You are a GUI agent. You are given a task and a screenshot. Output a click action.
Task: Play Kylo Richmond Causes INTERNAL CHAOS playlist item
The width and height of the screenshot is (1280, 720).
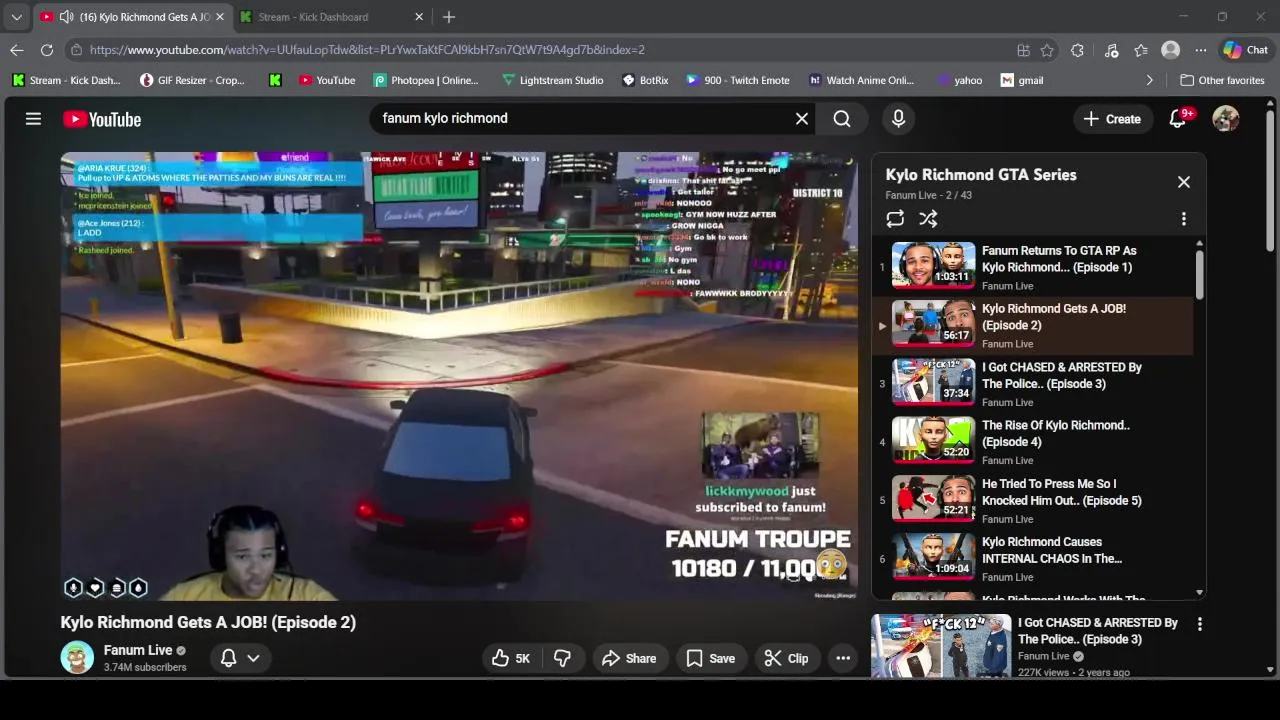click(x=1034, y=559)
